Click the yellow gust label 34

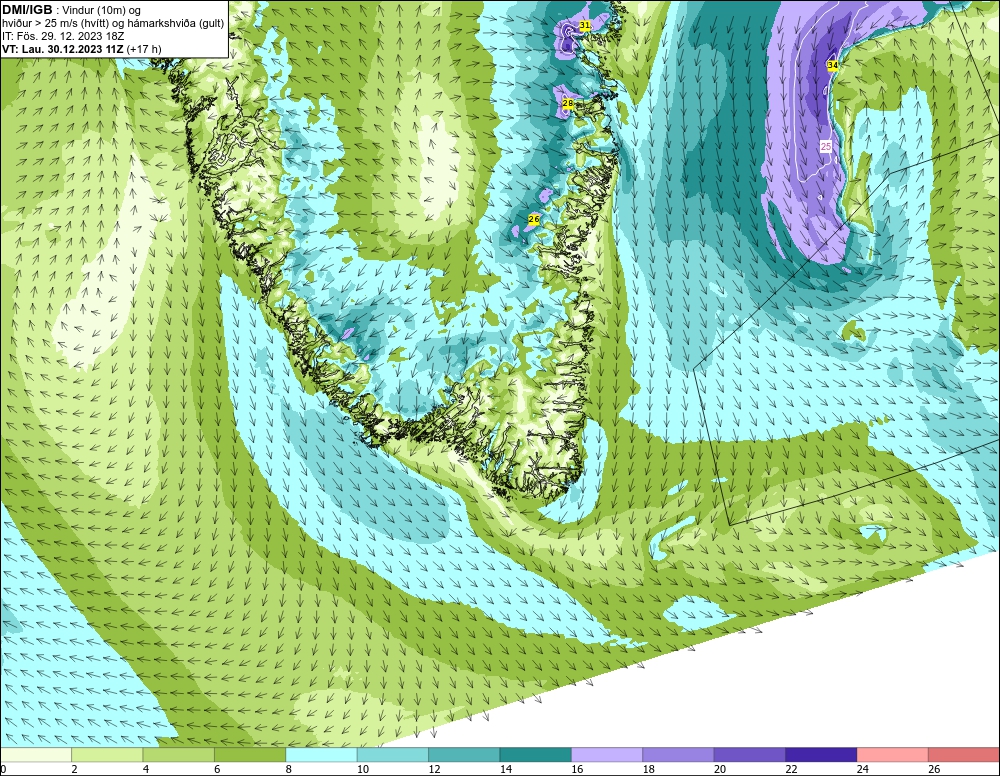click(832, 65)
